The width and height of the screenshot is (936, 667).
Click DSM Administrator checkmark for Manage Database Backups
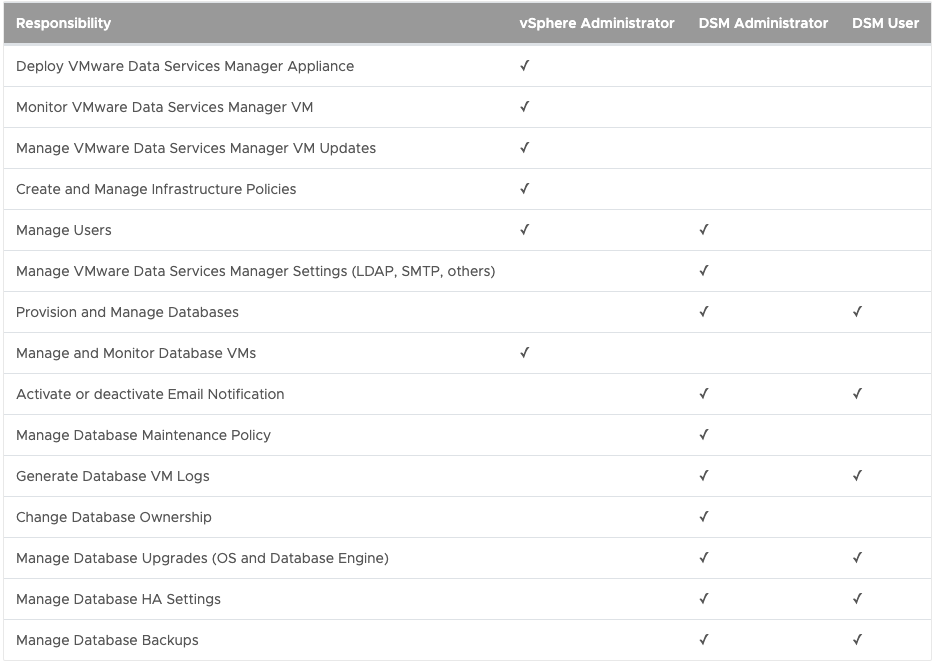point(704,640)
